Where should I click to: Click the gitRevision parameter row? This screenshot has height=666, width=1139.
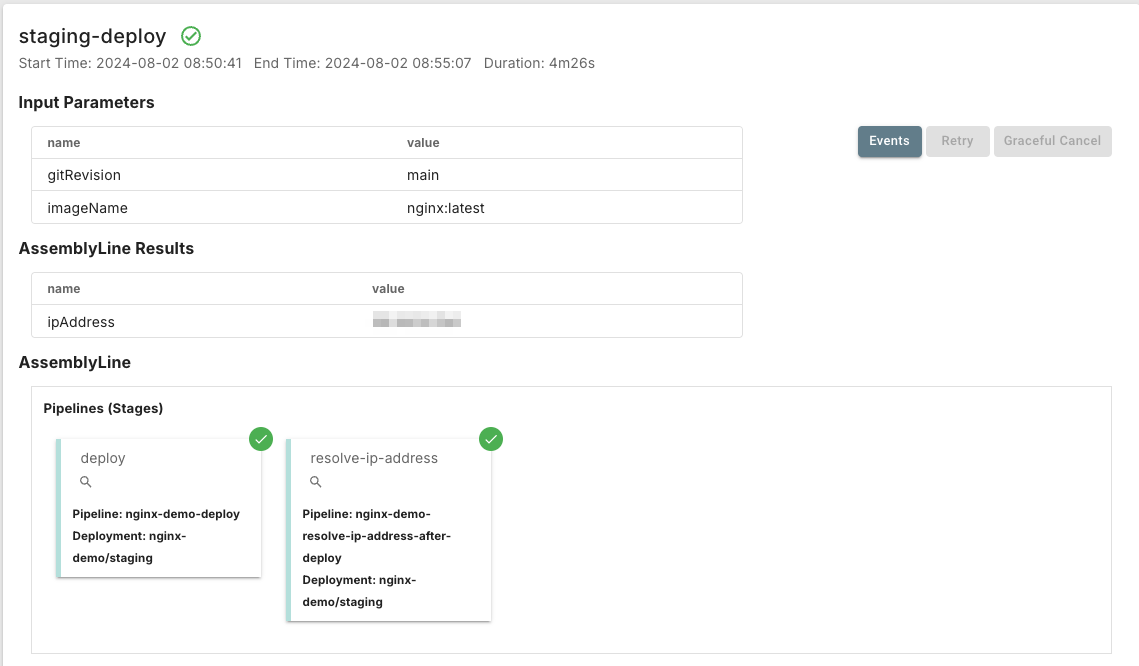click(386, 175)
